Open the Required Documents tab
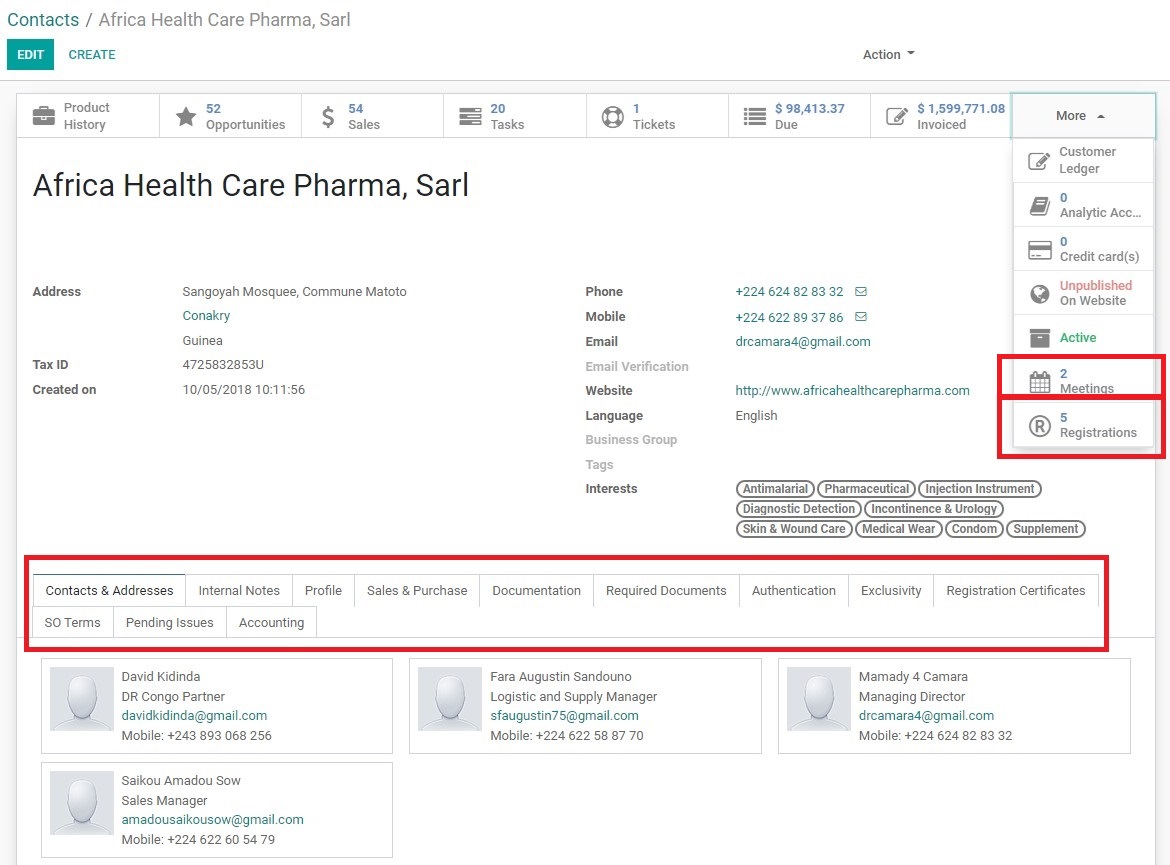 coord(666,590)
